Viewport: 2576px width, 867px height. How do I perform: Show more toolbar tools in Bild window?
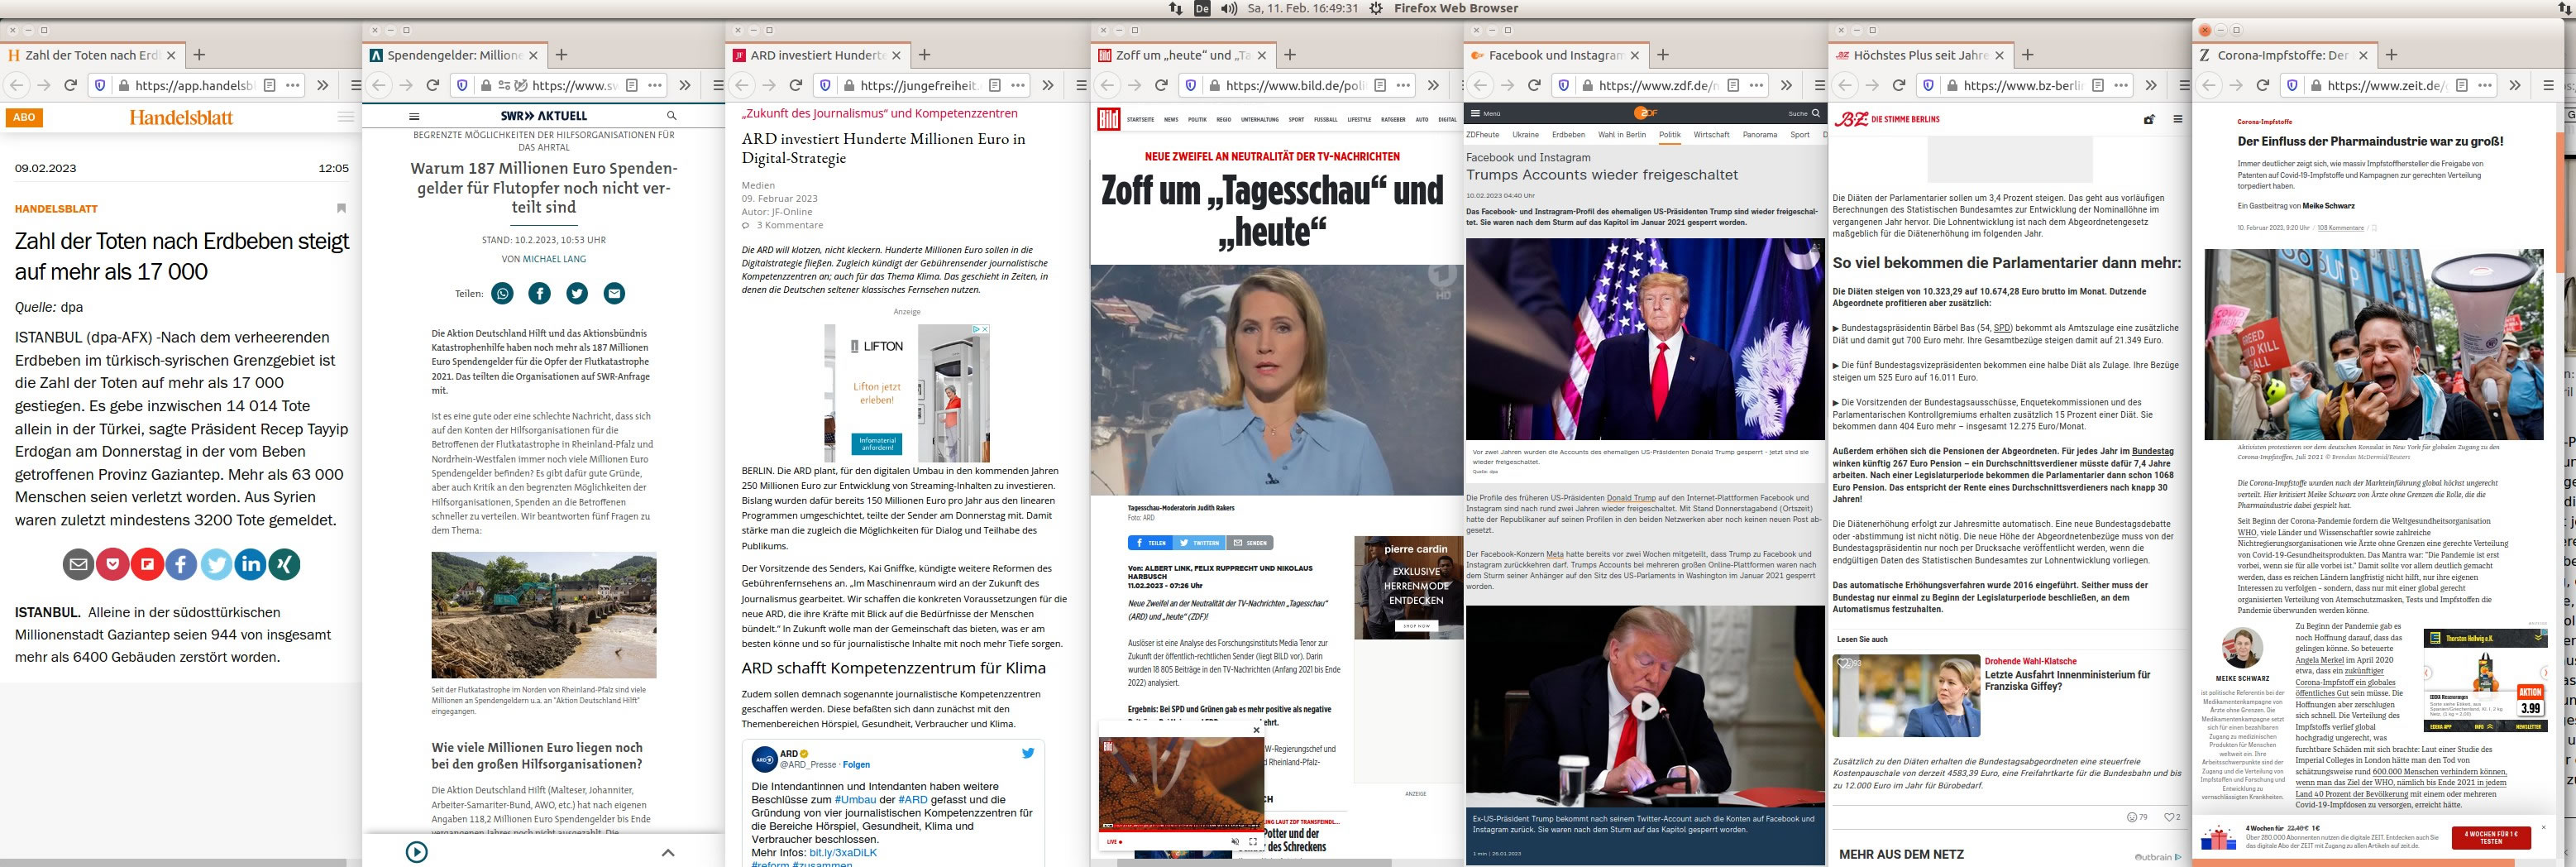pyautogui.click(x=1433, y=85)
